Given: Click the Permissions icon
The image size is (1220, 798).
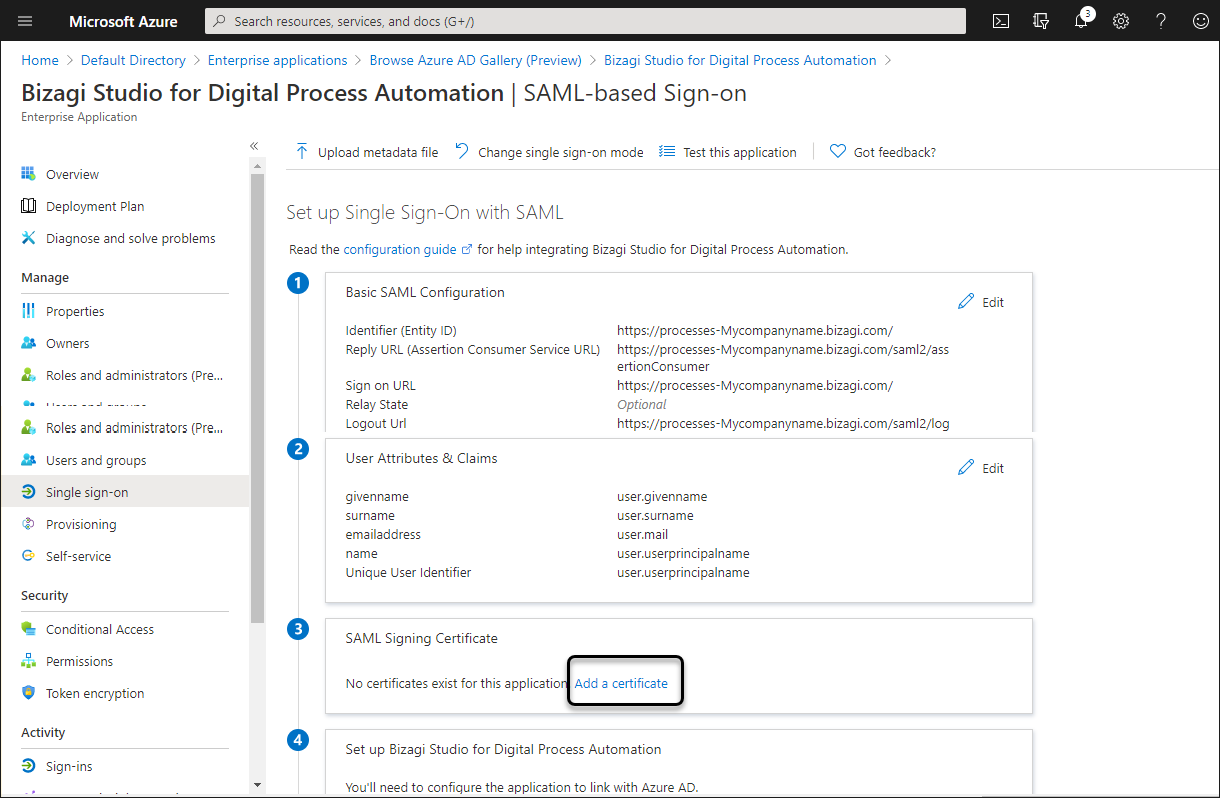Looking at the screenshot, I should (28, 661).
